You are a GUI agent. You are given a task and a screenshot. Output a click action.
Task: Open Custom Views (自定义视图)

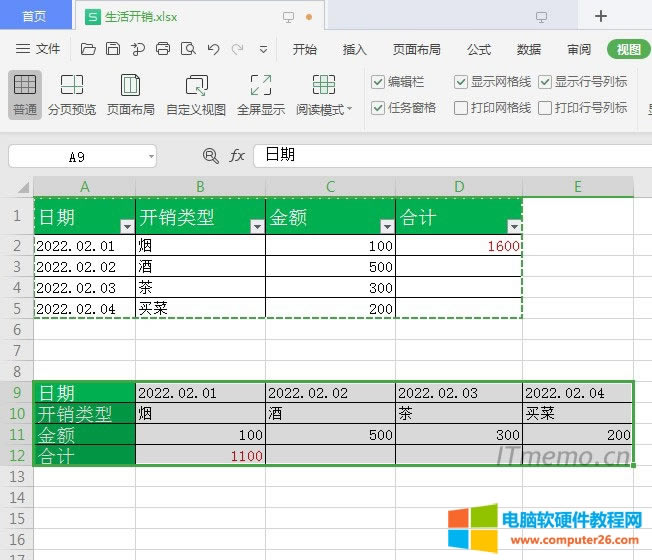196,94
